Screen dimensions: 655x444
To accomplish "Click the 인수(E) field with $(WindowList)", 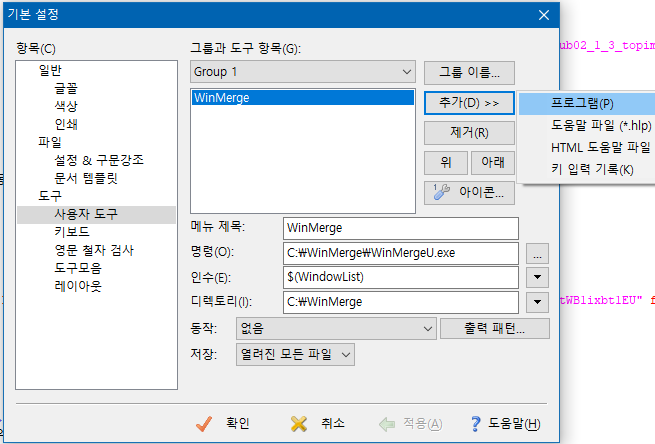I will pos(401,277).
